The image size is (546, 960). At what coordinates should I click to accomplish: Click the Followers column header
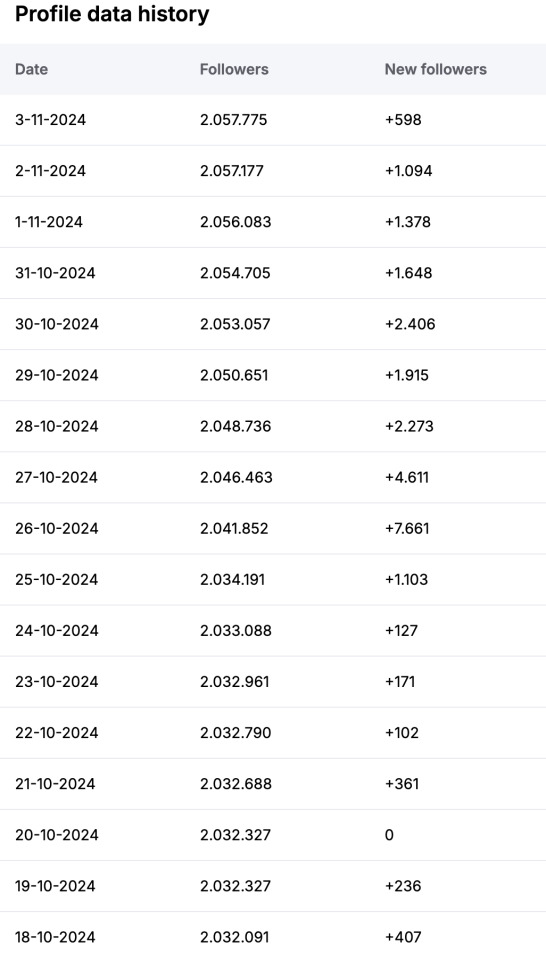234,69
